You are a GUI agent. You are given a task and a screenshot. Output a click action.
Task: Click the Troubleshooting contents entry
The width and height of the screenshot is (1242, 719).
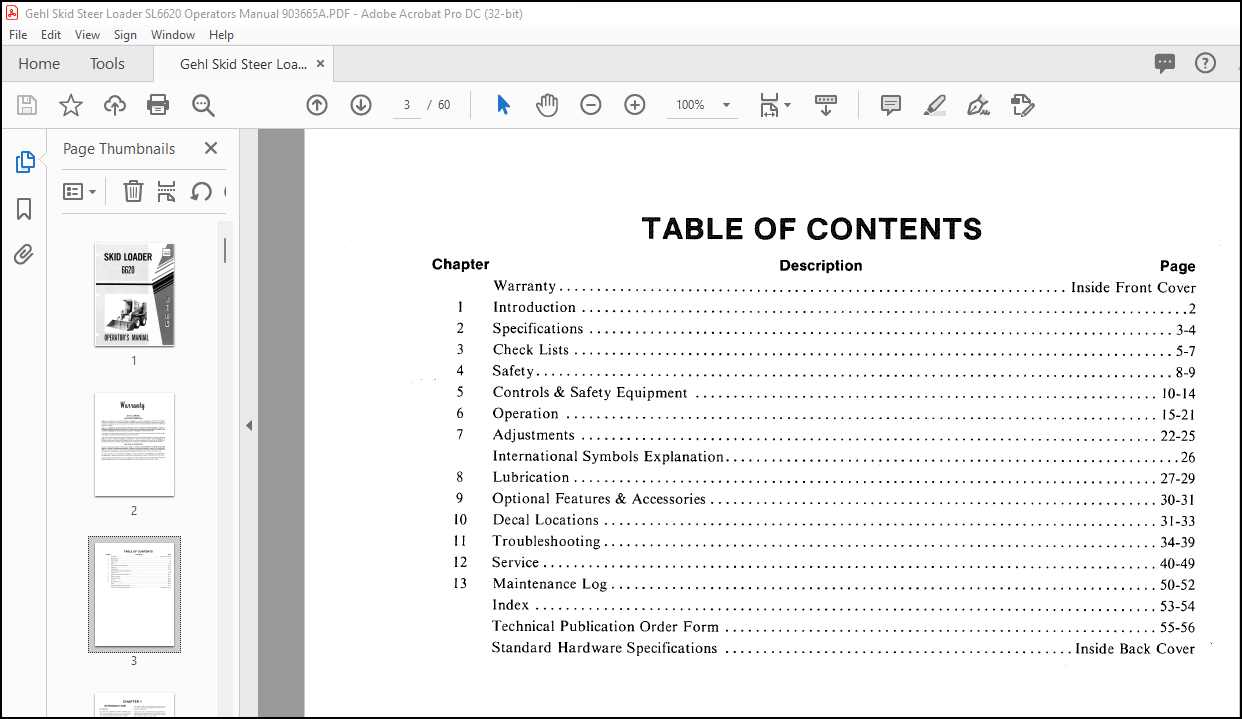(x=546, y=542)
